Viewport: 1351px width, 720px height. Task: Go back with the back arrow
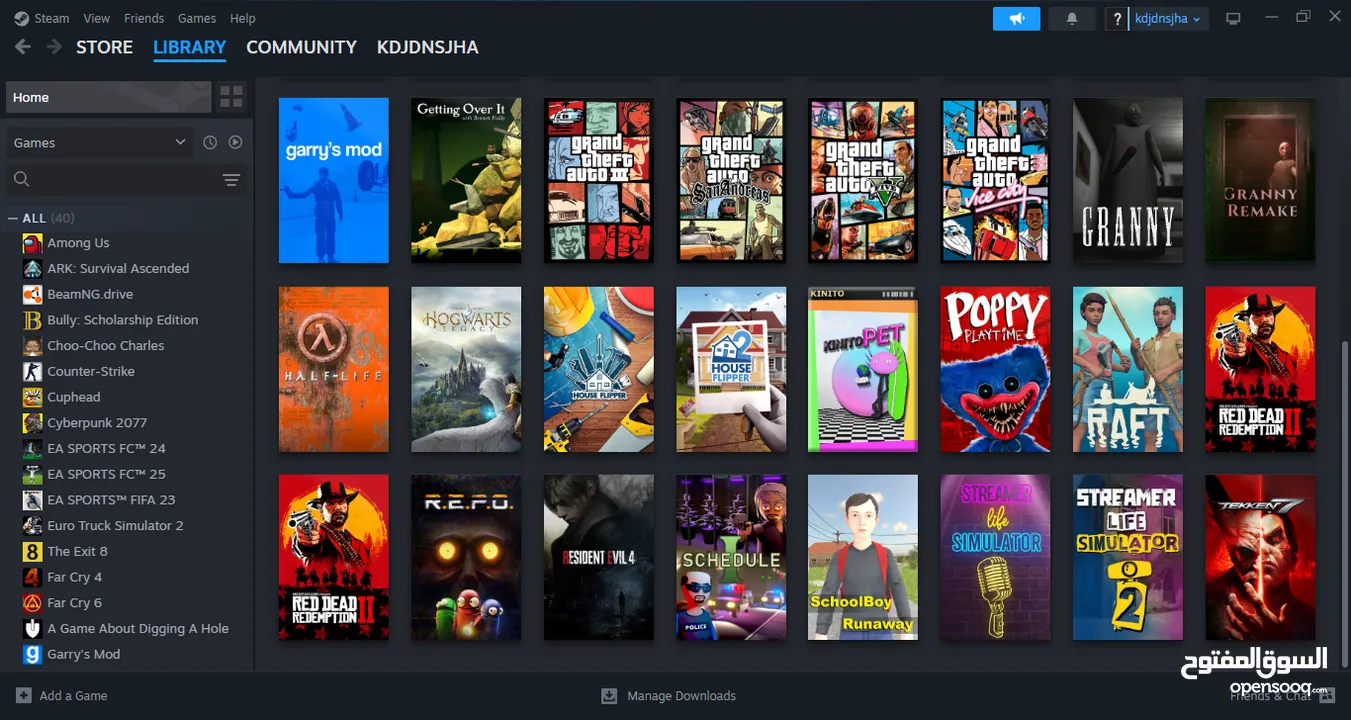[22, 47]
